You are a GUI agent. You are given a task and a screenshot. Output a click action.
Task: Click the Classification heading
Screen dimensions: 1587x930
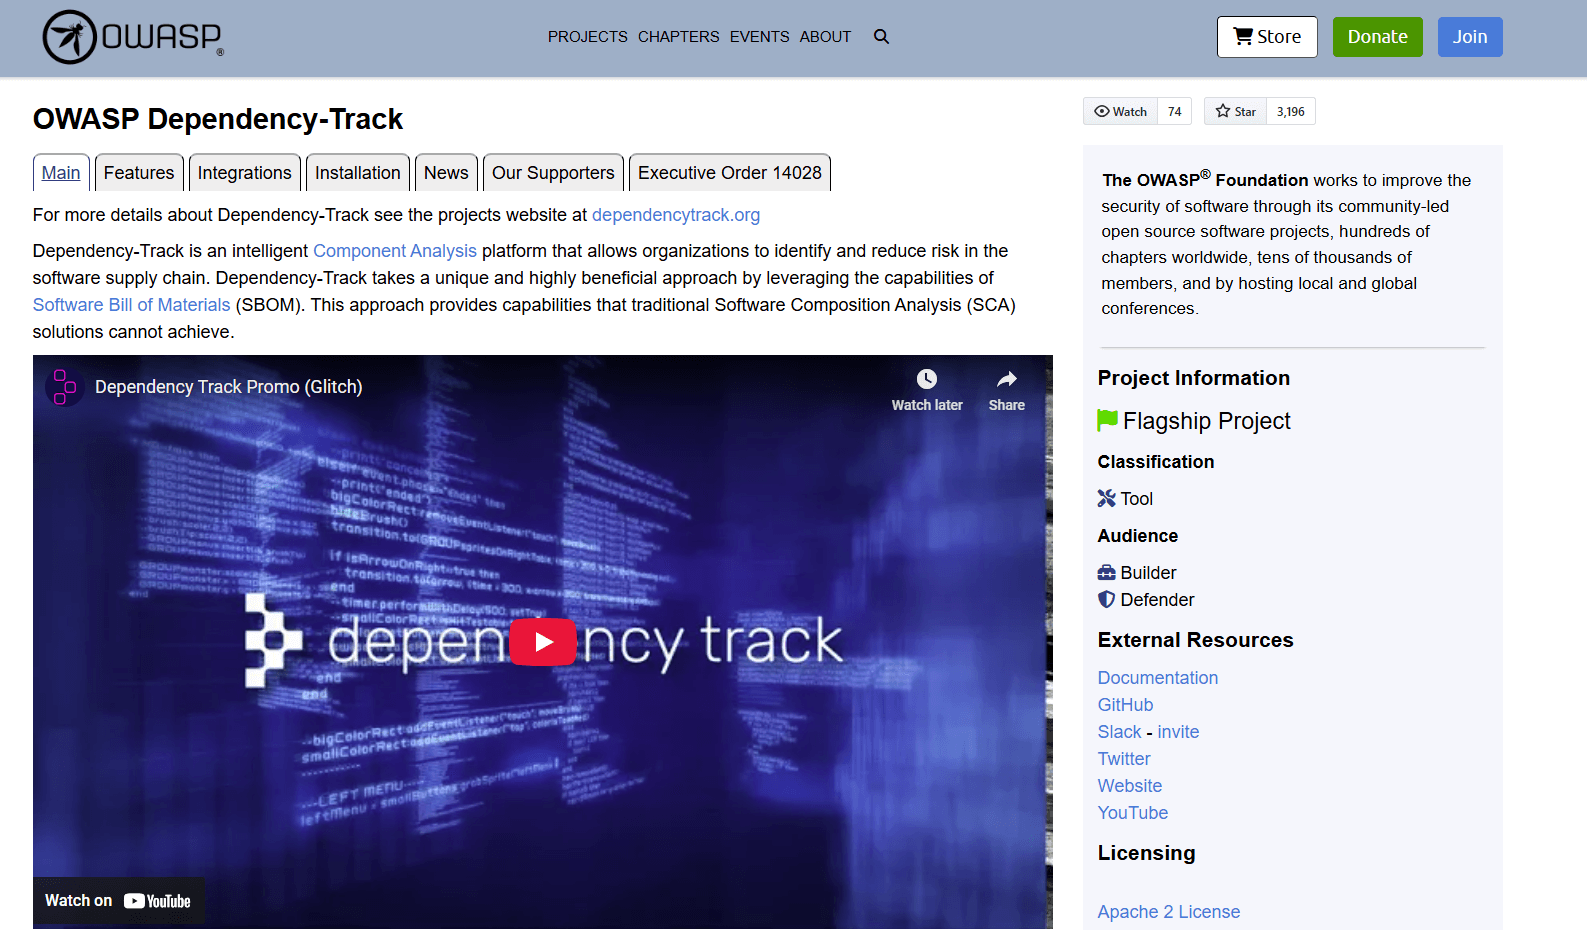click(x=1156, y=462)
